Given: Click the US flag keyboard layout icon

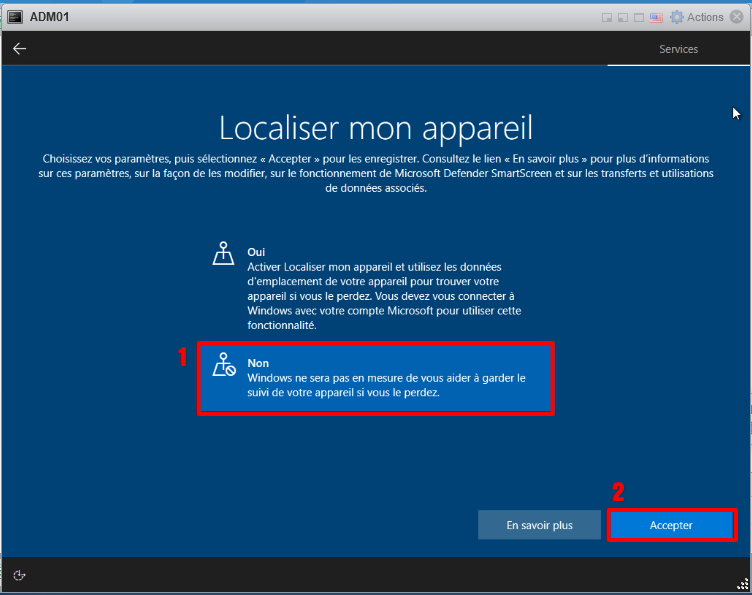Looking at the screenshot, I should click(x=657, y=17).
